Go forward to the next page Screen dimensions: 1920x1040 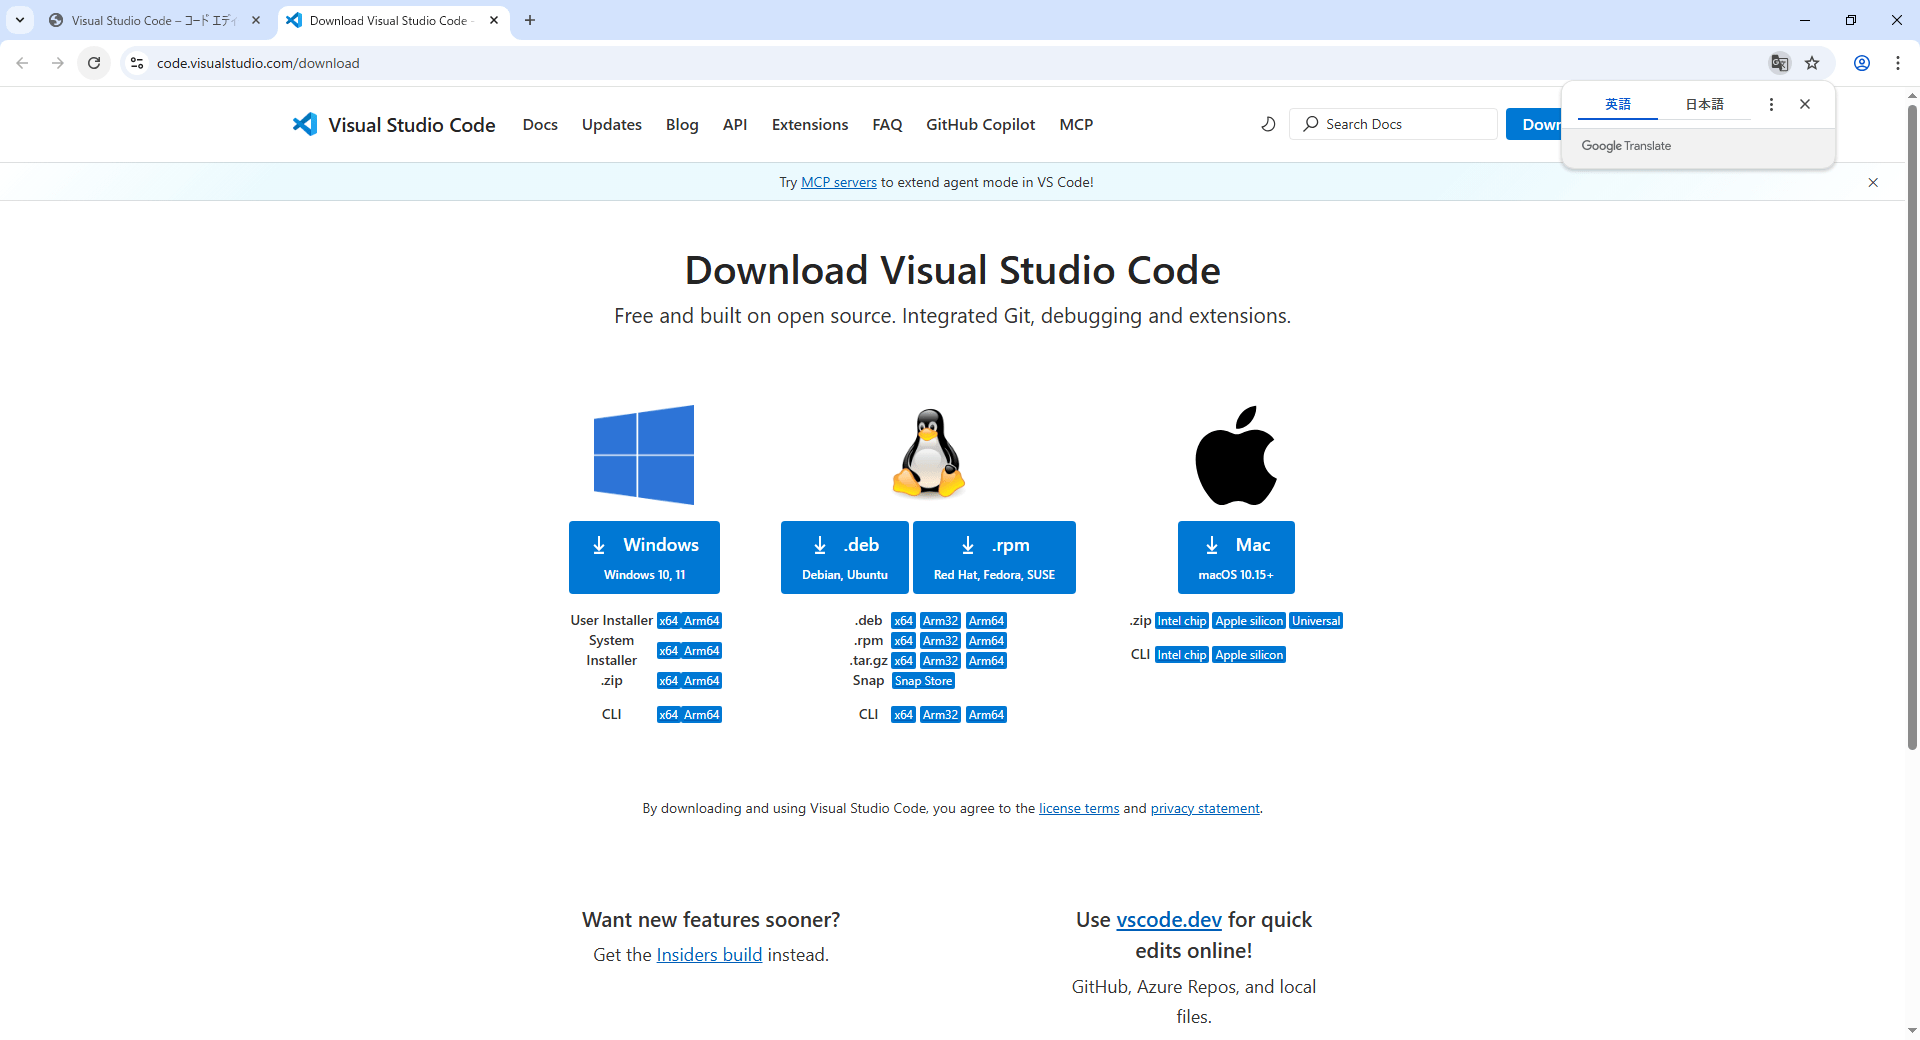click(x=58, y=63)
